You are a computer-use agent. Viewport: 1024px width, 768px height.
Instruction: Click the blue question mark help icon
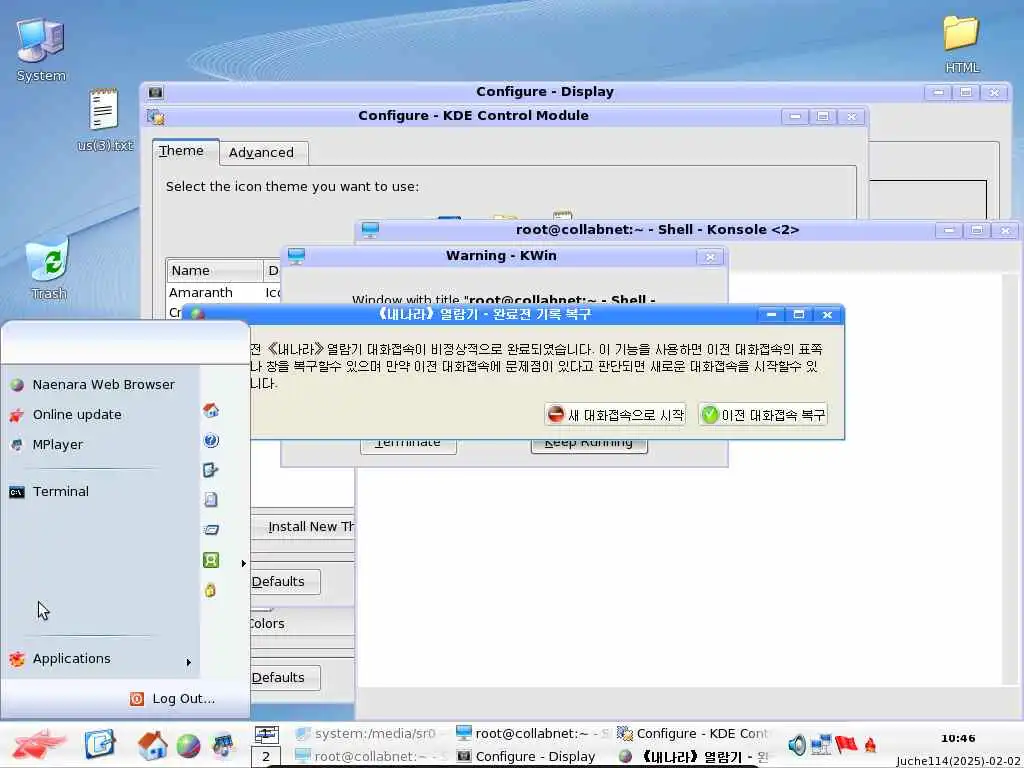click(x=211, y=441)
